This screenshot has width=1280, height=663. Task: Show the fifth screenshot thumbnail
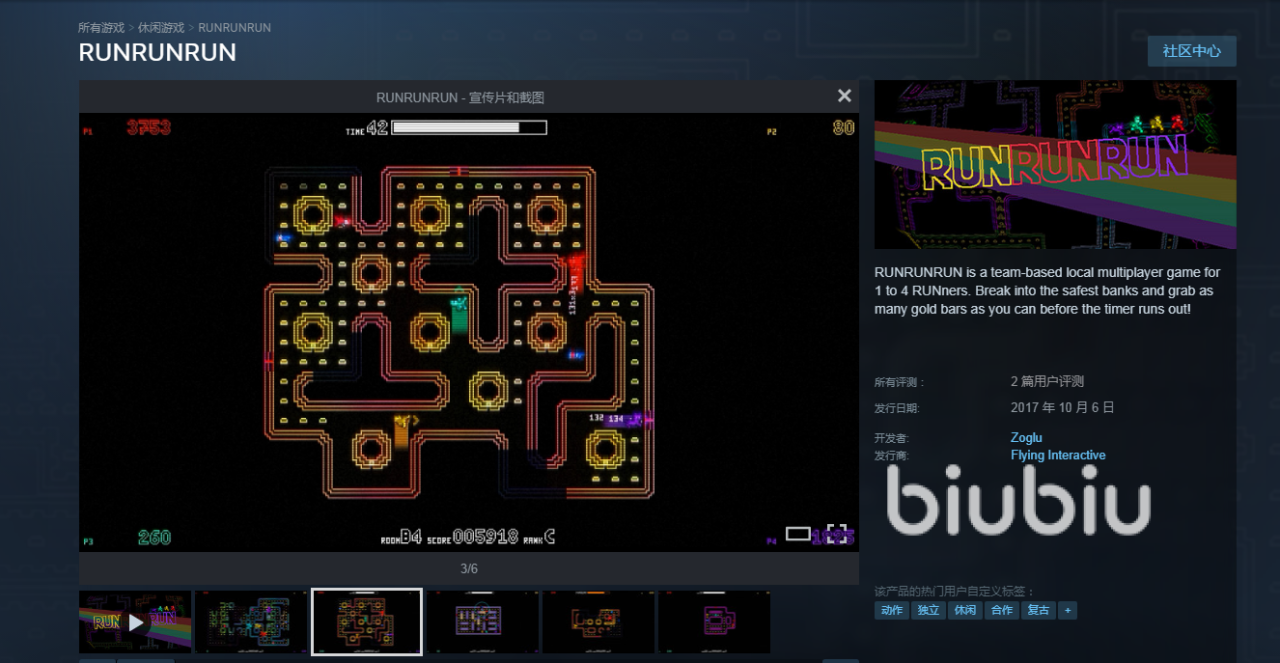pos(598,622)
